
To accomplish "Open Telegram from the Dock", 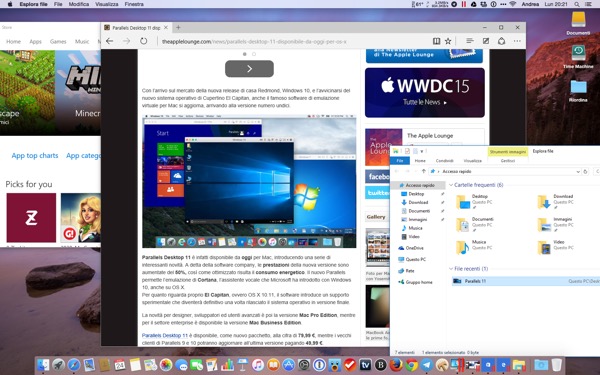I will [x=427, y=365].
